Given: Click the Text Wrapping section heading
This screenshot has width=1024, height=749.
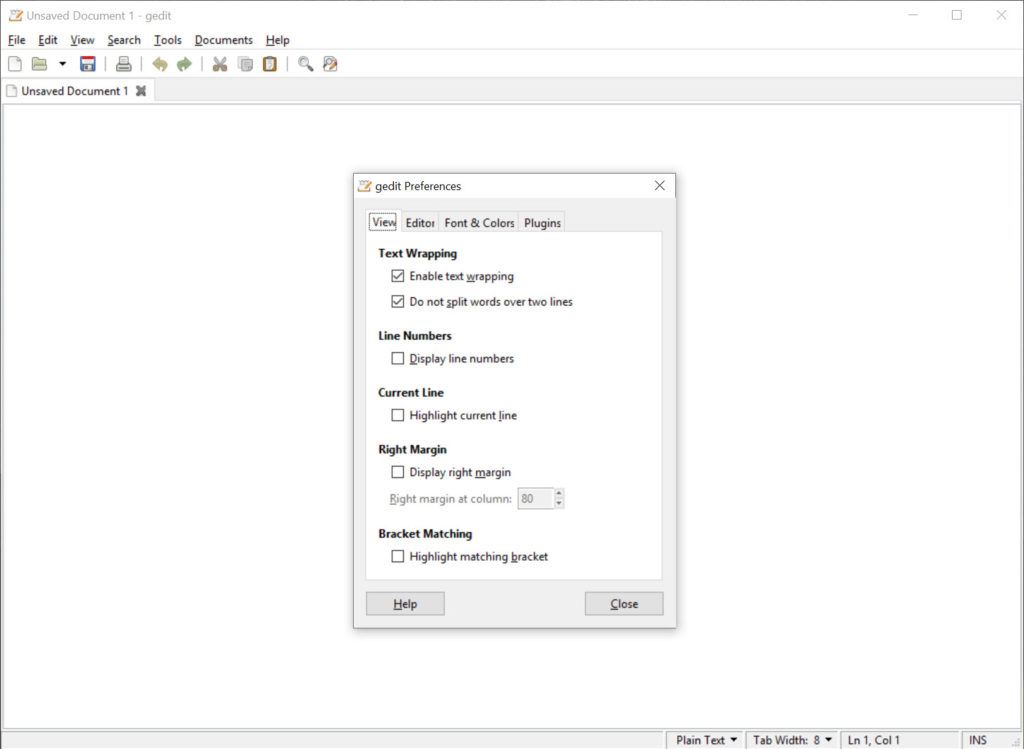Looking at the screenshot, I should 417,253.
